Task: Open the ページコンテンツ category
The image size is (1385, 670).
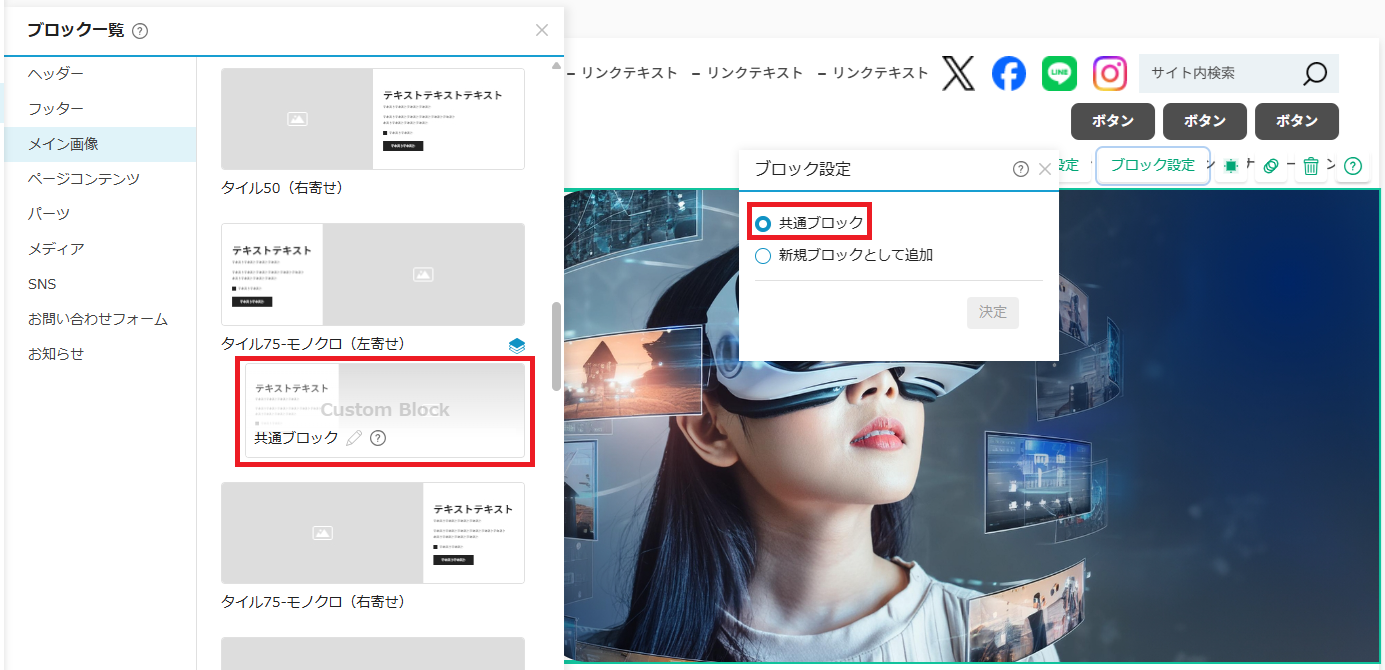Action: (100, 179)
